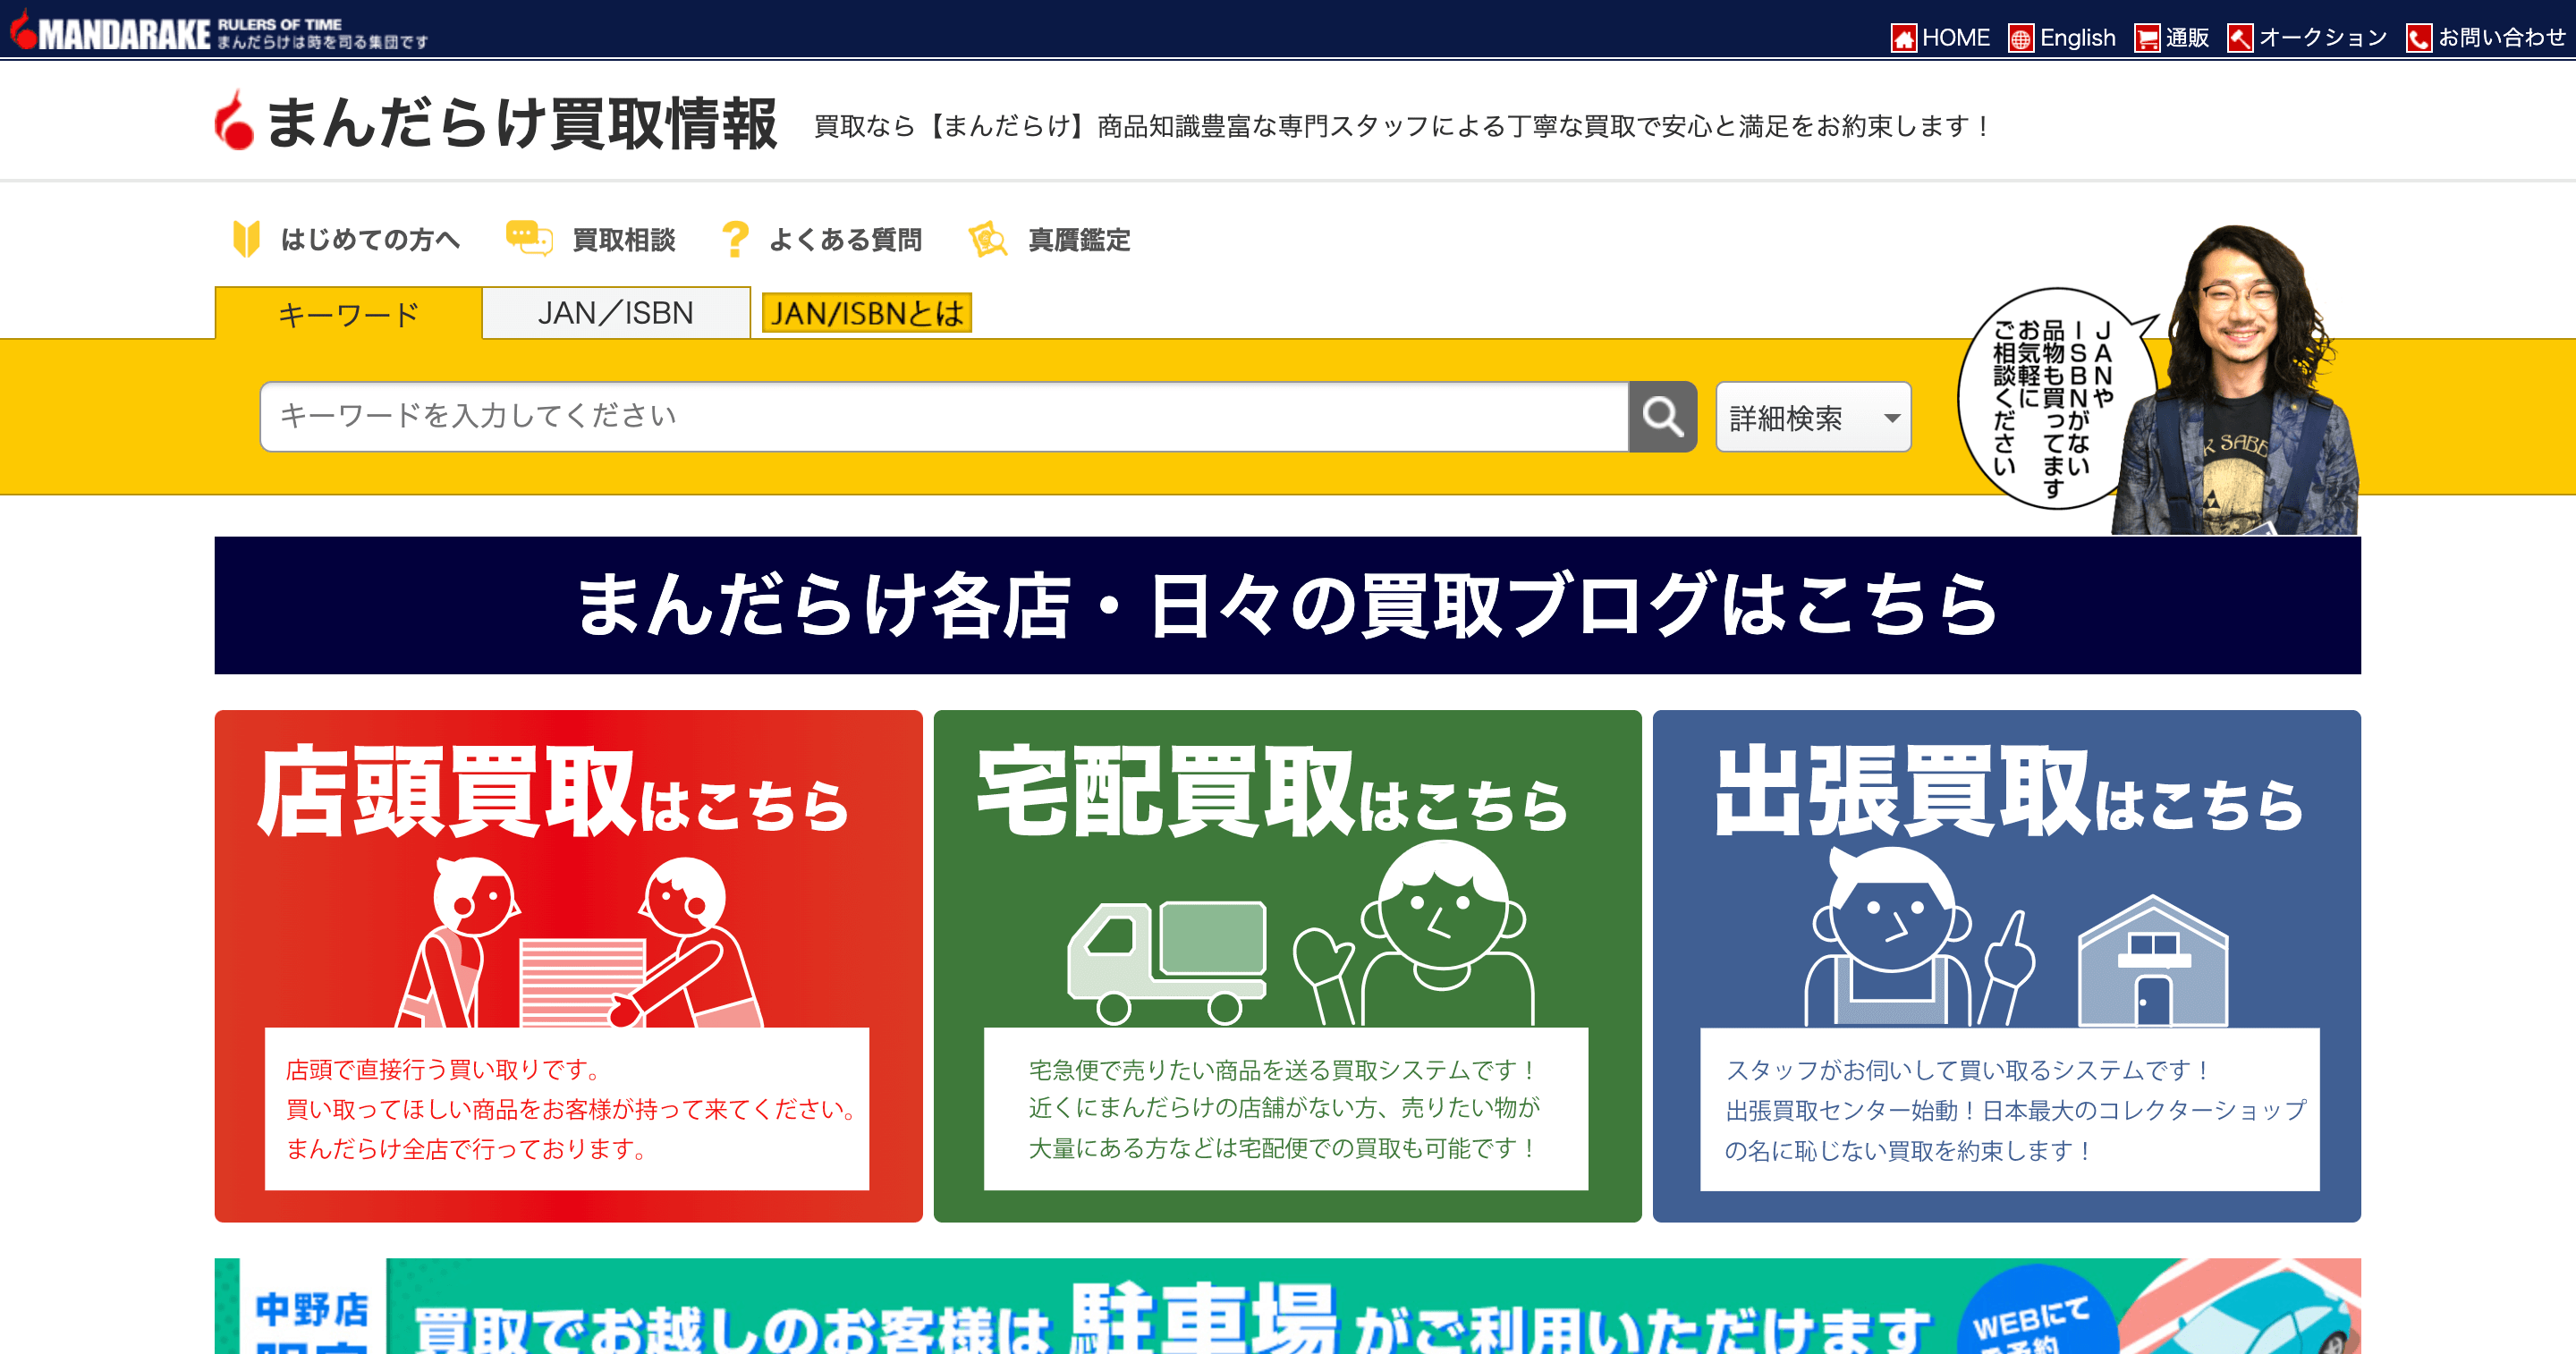Click the yellow question mark icon
Screen dimensions: 2576x1354
coord(735,239)
